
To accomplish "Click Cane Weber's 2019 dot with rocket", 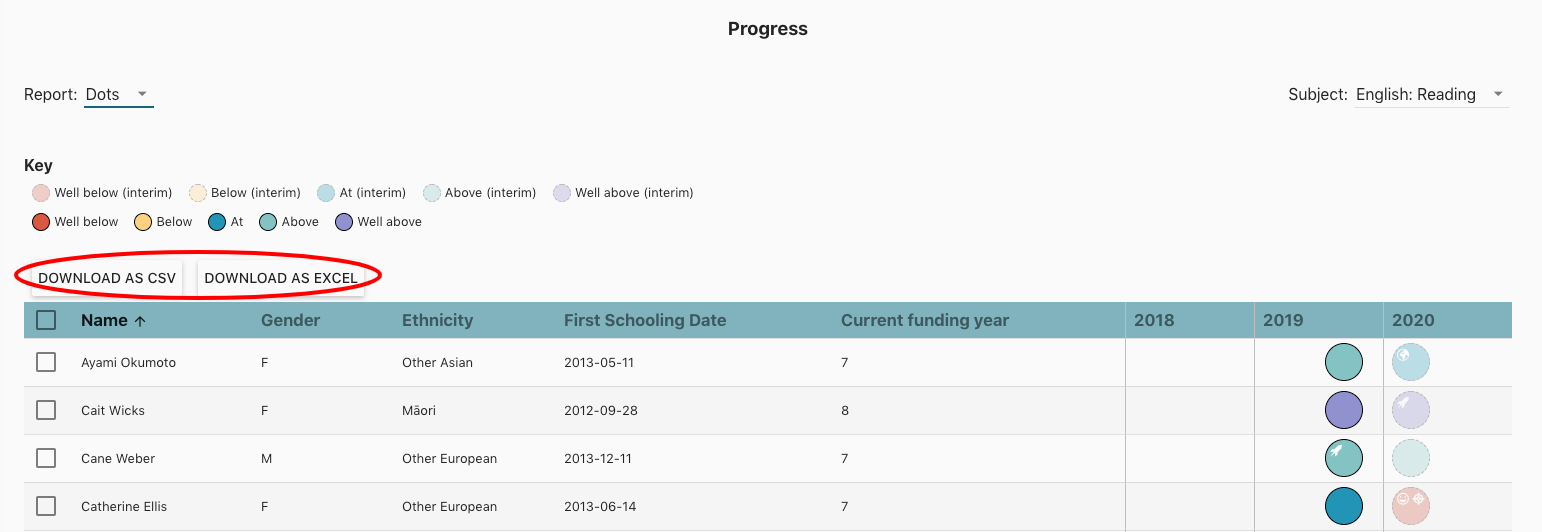I will [1344, 458].
